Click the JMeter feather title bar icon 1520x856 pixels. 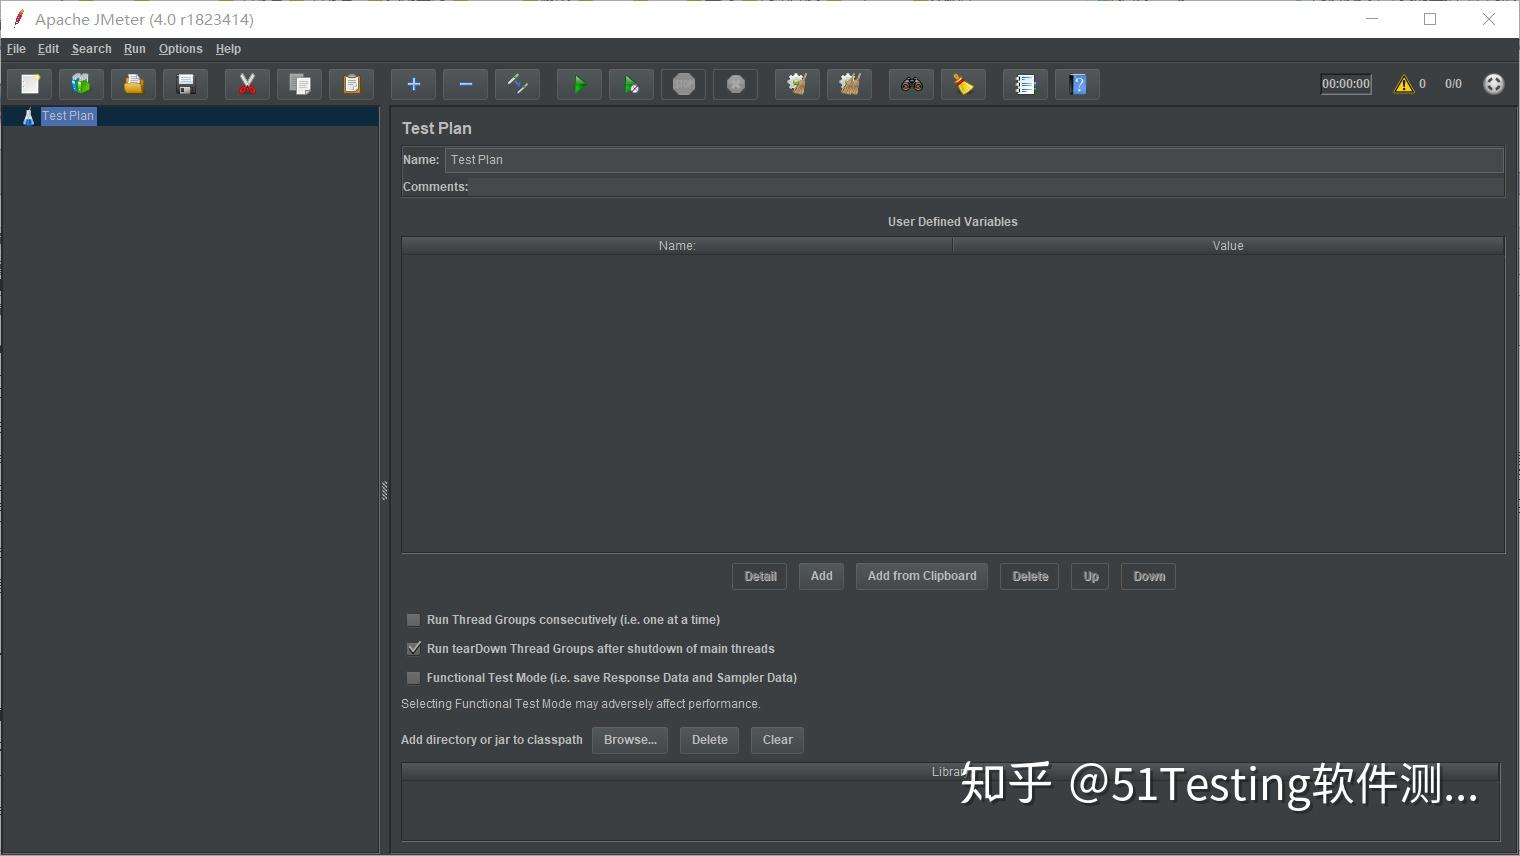[18, 19]
